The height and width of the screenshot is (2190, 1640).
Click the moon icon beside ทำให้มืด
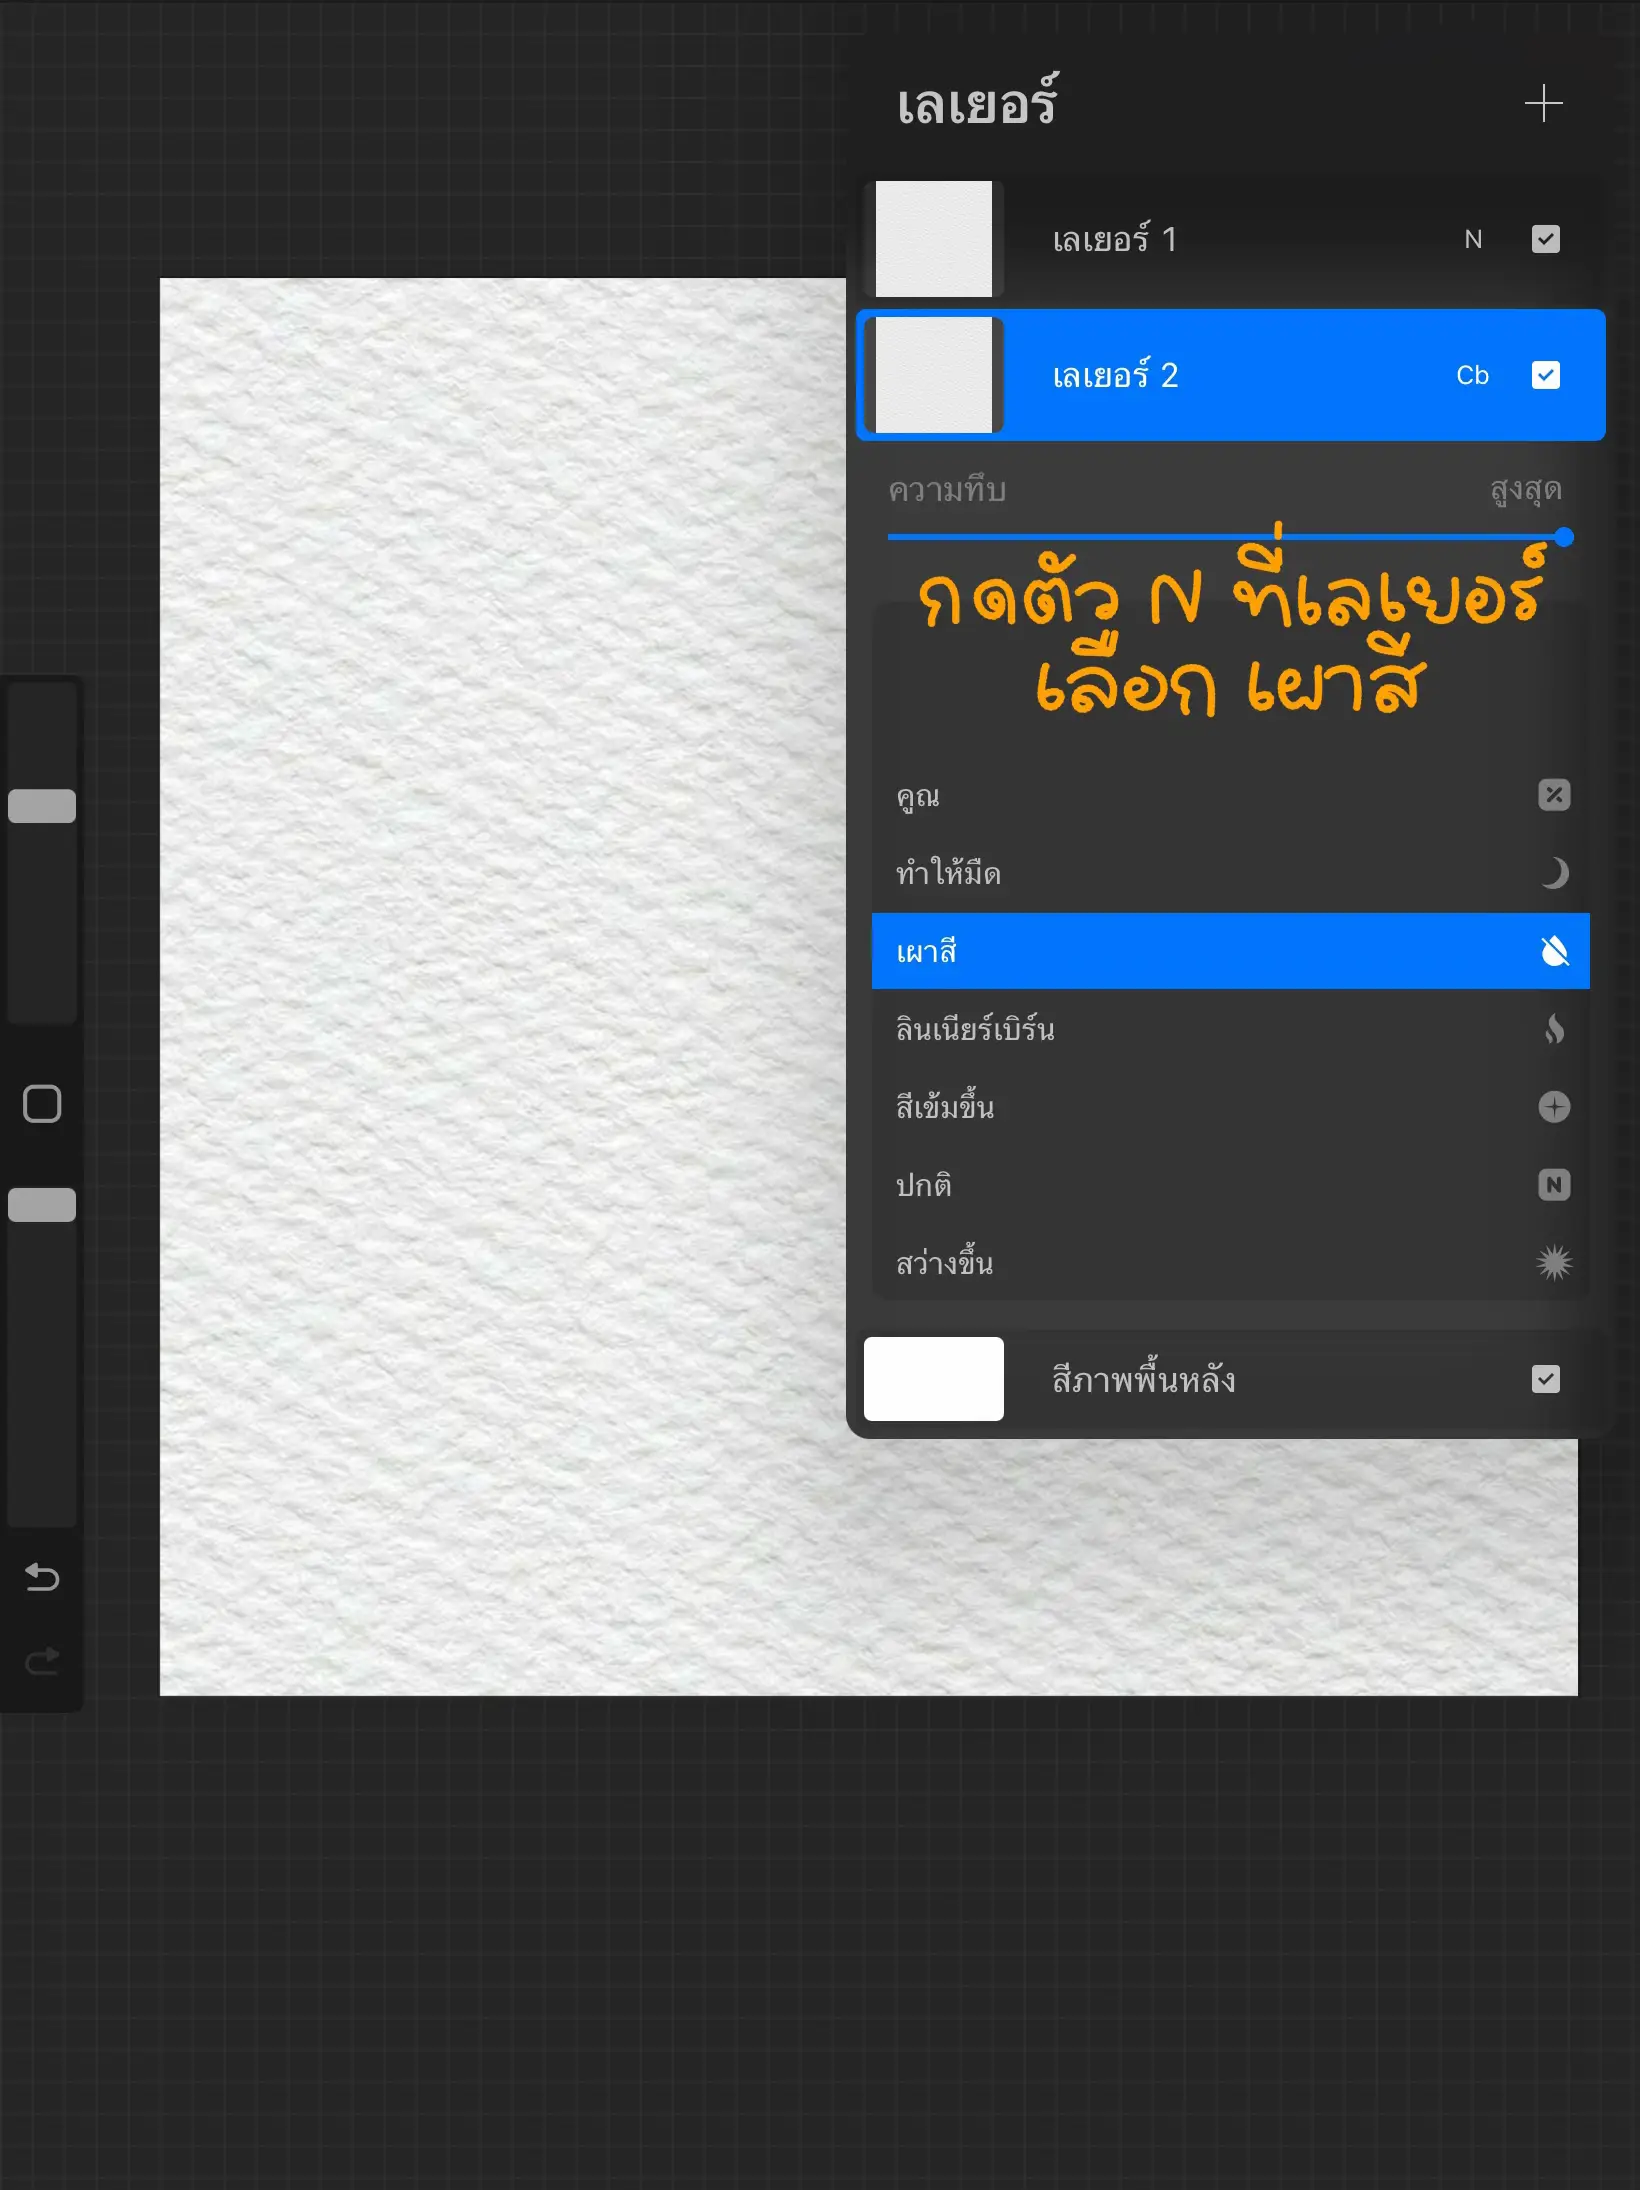[x=1553, y=873]
